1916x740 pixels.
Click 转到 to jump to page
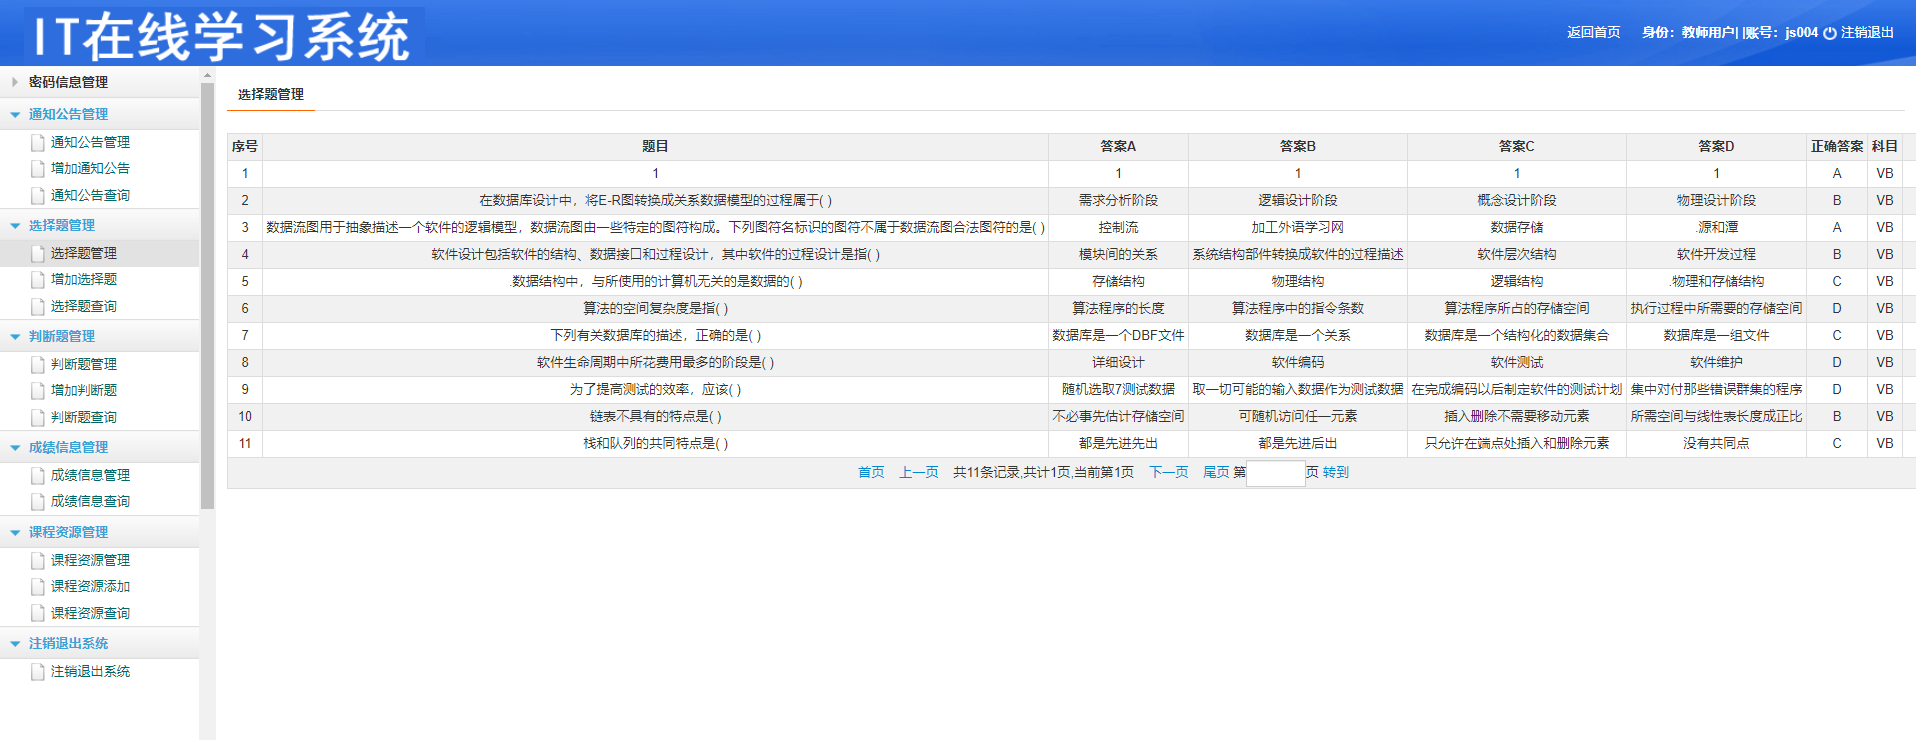click(1336, 472)
